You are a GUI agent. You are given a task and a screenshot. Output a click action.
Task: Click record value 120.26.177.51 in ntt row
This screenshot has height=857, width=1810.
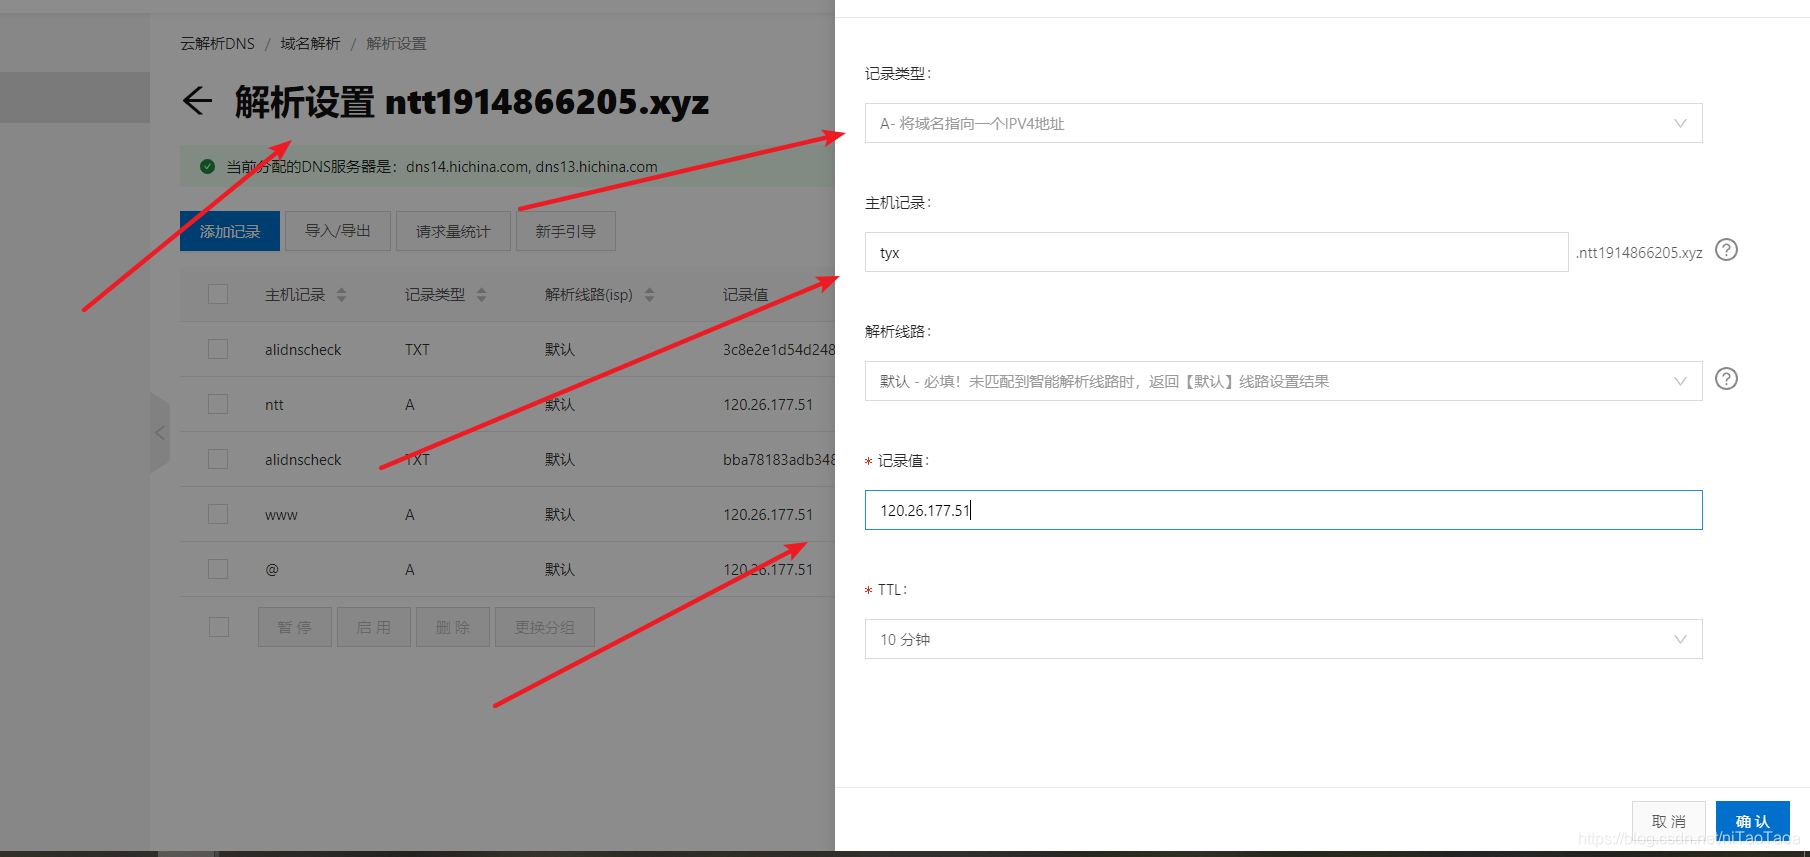(x=768, y=405)
